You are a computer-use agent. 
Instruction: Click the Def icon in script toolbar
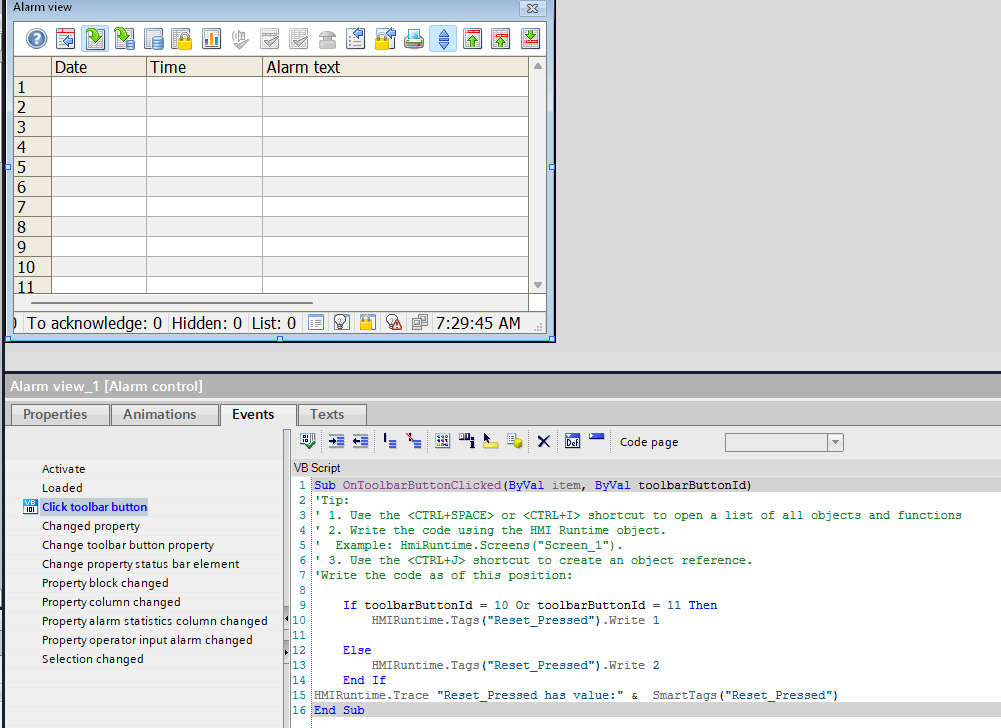572,441
